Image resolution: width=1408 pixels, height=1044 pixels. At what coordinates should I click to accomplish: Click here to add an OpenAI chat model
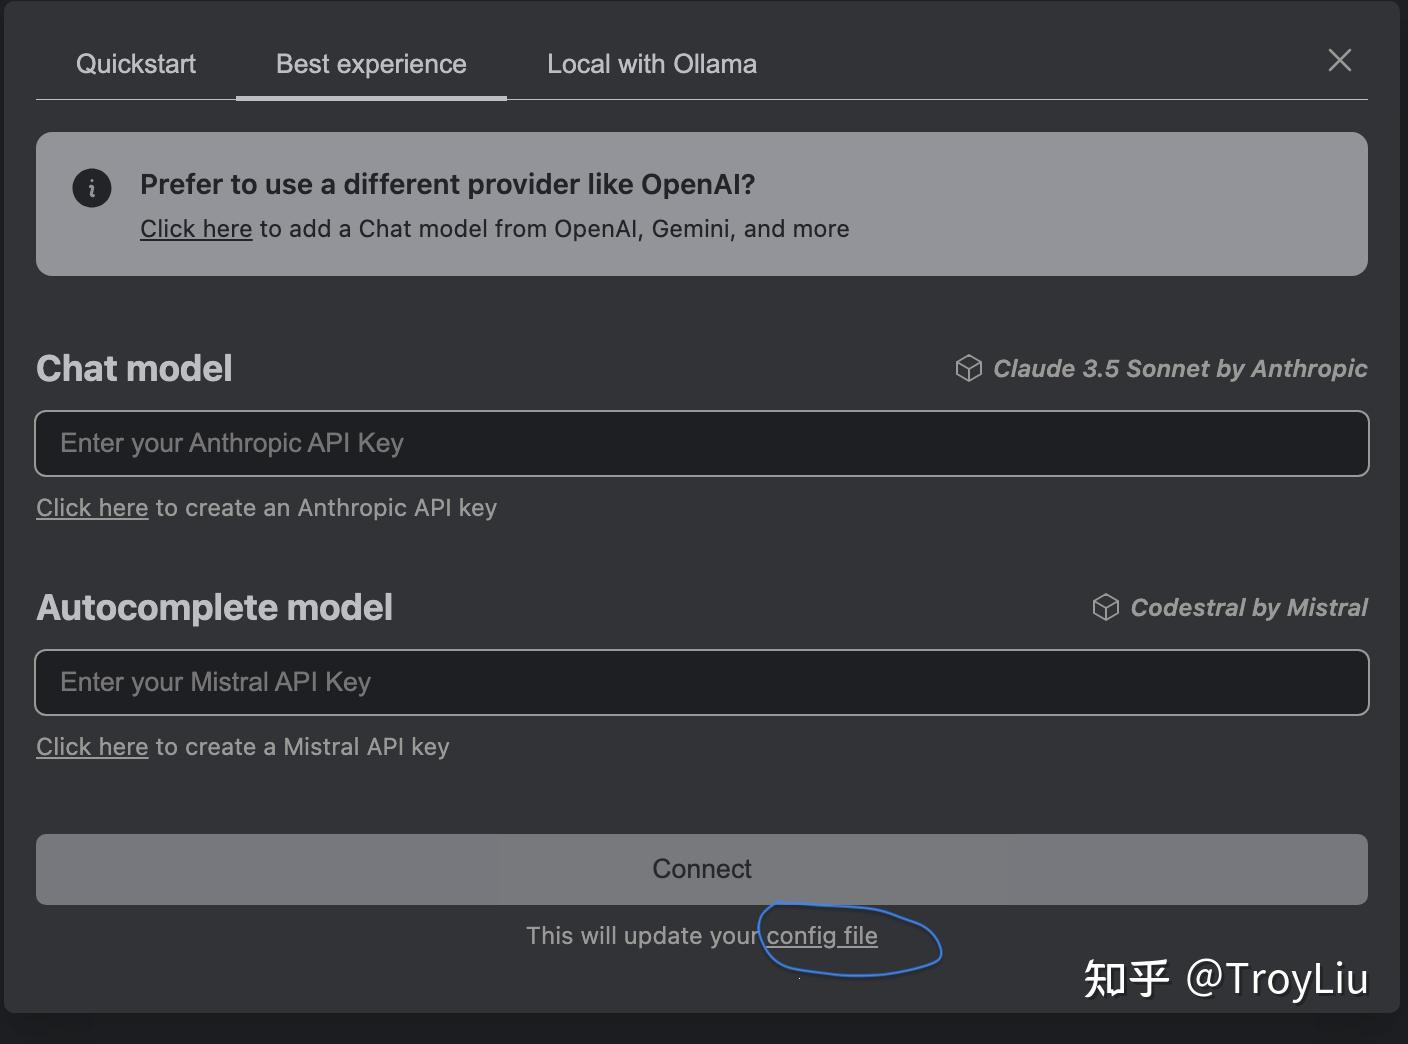(196, 228)
